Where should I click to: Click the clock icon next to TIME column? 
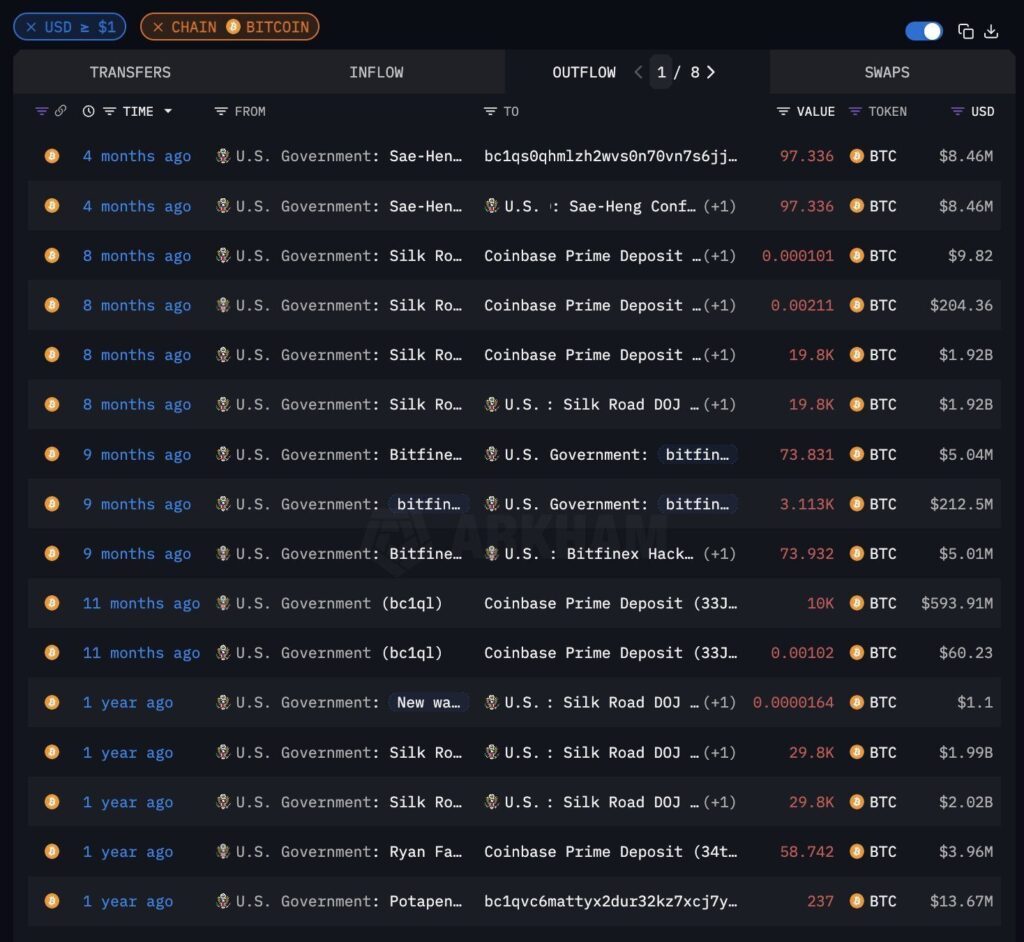click(86, 111)
